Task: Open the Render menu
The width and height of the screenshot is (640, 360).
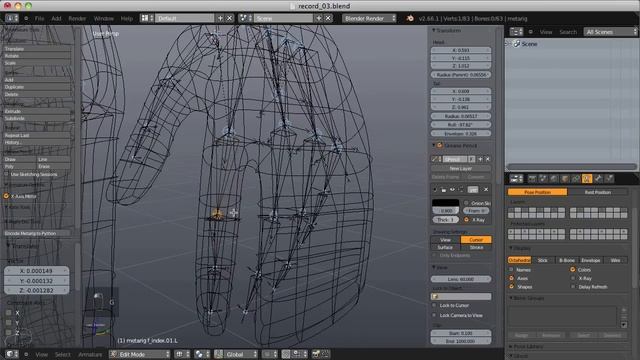Action: tap(77, 18)
